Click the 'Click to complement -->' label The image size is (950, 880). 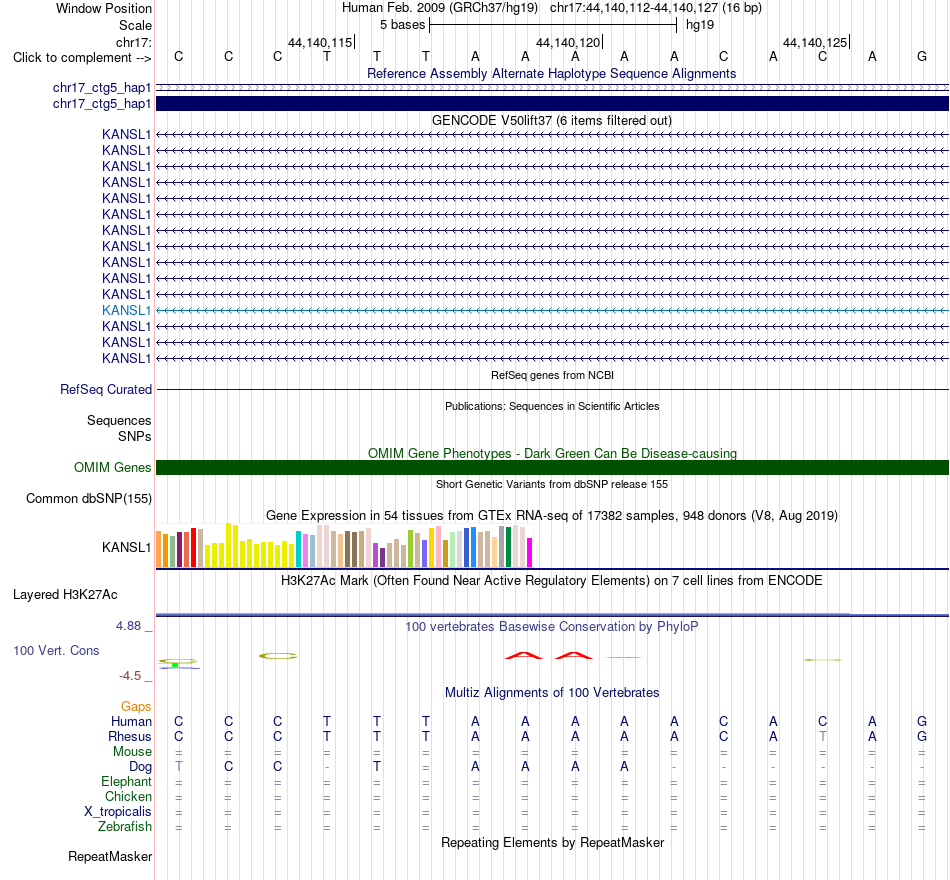pos(82,58)
